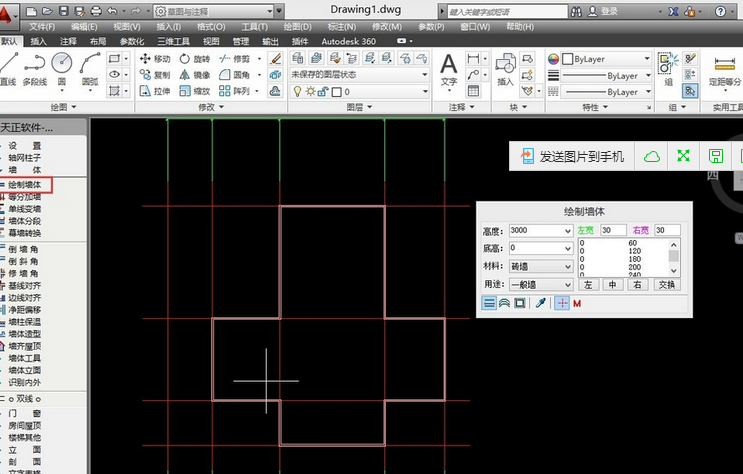Click the Open folder icon in quick toolbar
Image resolution: width=743 pixels, height=474 pixels.
click(47, 11)
